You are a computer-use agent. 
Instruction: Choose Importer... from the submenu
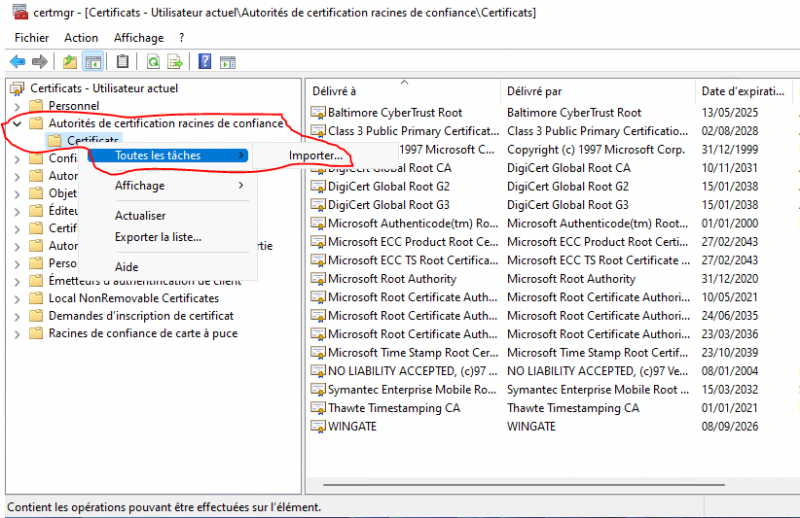pos(315,156)
